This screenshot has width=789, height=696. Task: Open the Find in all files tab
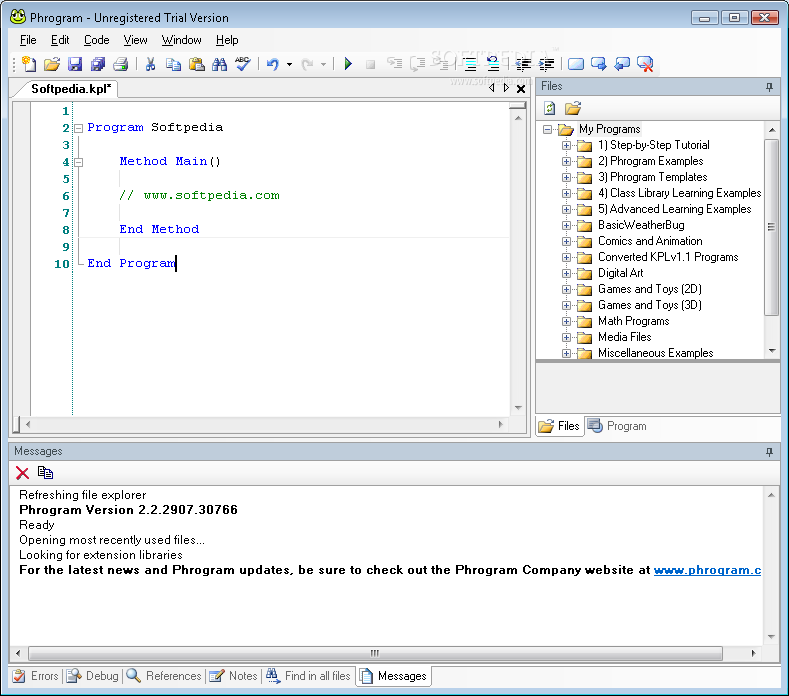click(x=308, y=676)
